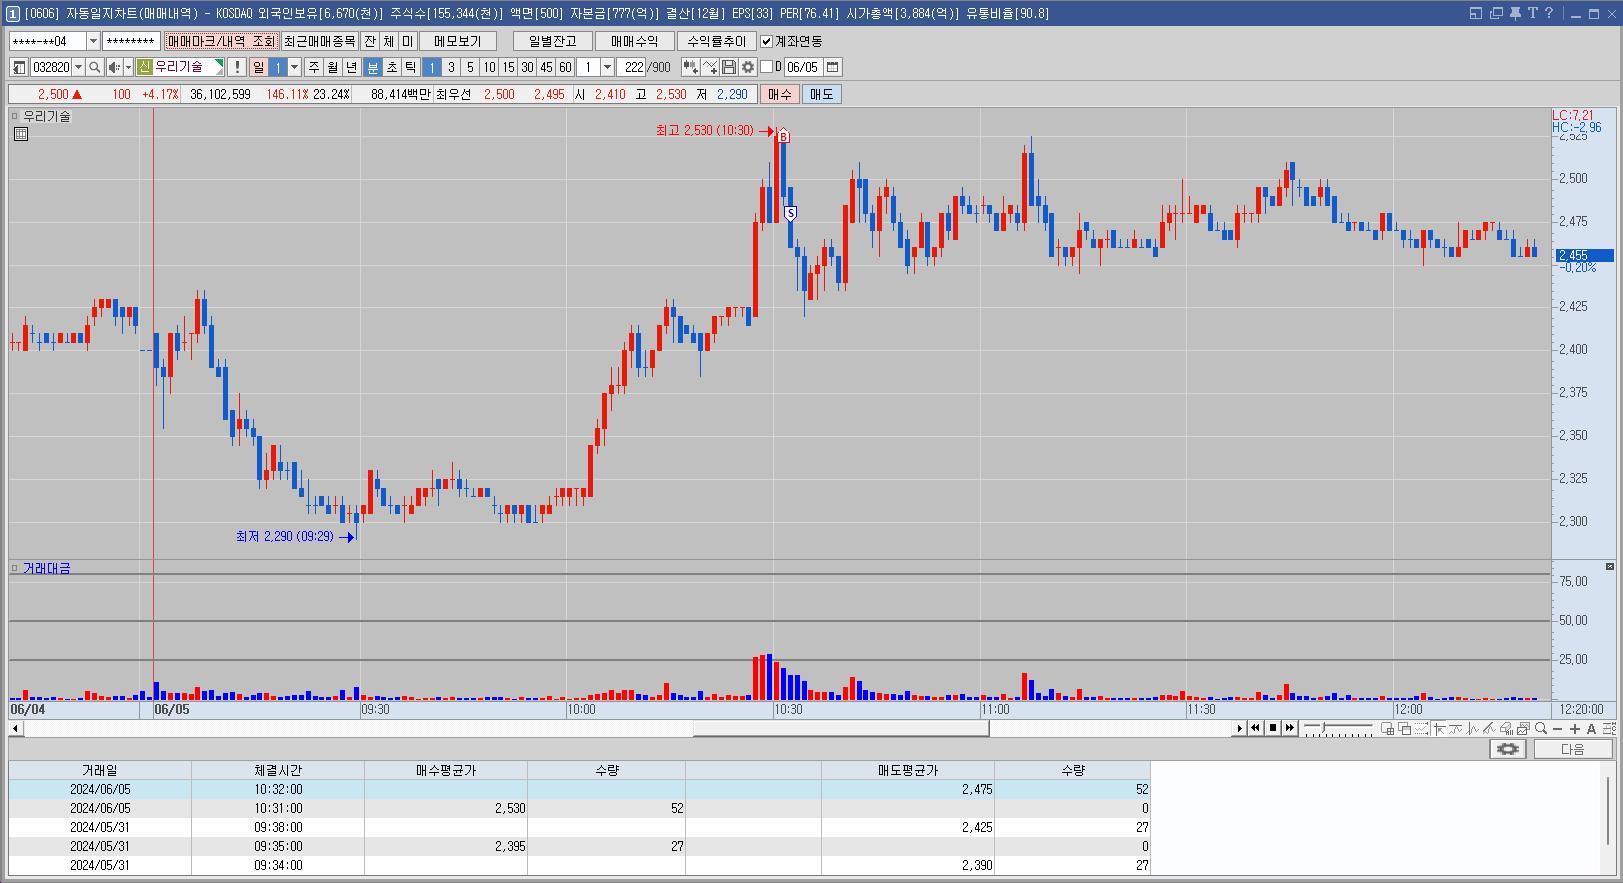Click the 222 candle count input field
Viewport: 1623px width, 883px height.
[631, 67]
